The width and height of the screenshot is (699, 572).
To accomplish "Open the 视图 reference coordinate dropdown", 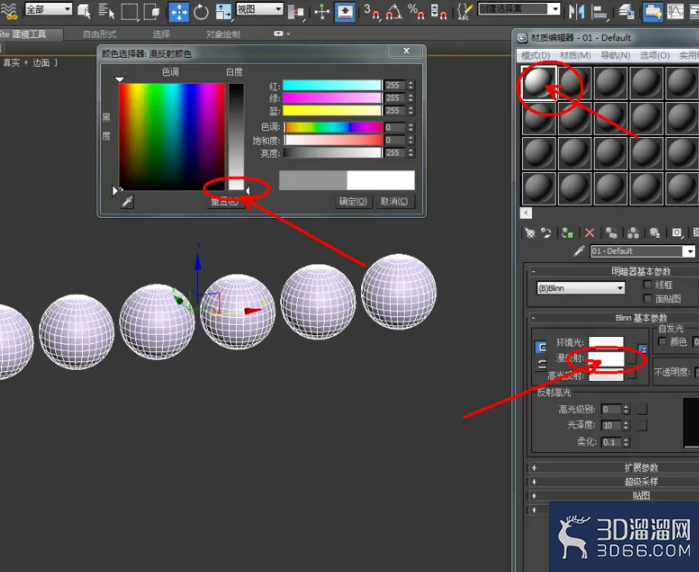I will pyautogui.click(x=259, y=9).
